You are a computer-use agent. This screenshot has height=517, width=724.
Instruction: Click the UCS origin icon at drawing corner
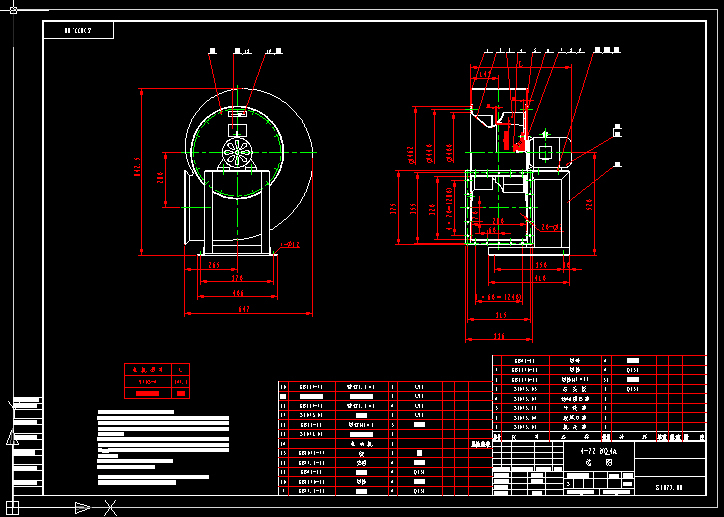[13, 507]
